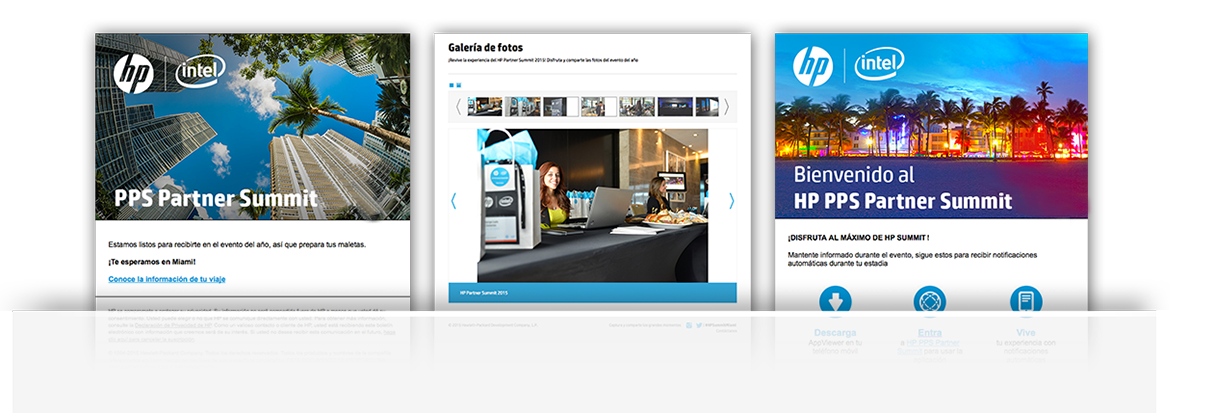Click '¡DISFRUTA AL MÁXIMO DE HP SUMMIT!' heading
Viewport: 1215px width, 413px height.
[x=858, y=238]
